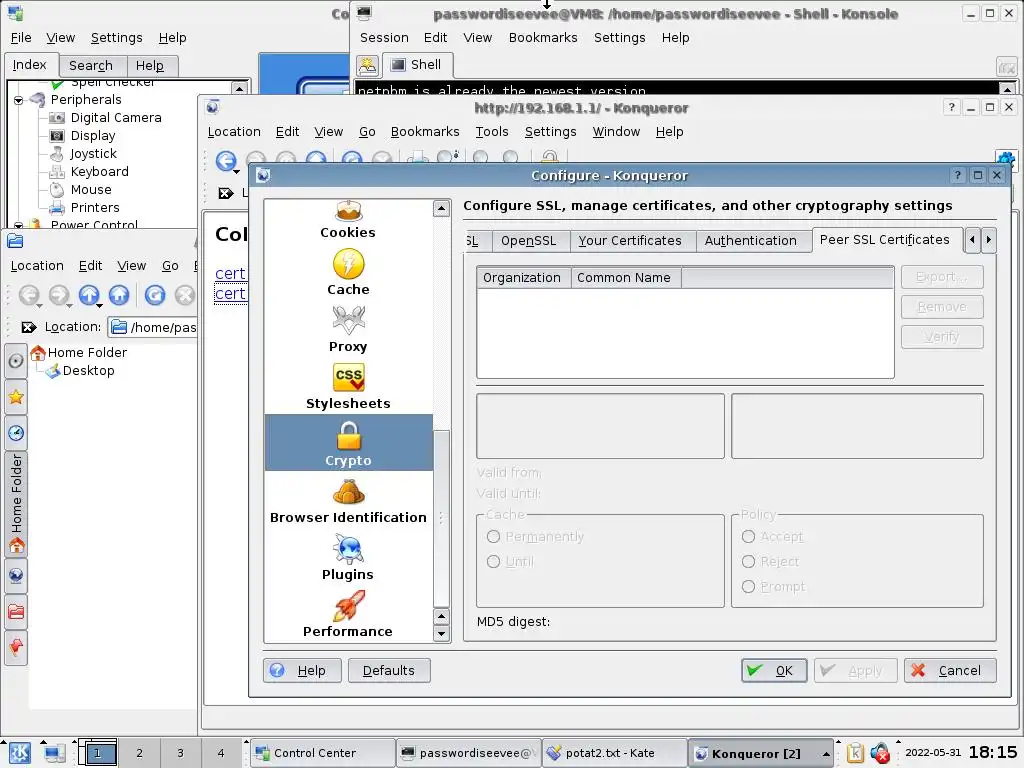Click the Verify certificate button
1024x768 pixels.
pos(942,337)
